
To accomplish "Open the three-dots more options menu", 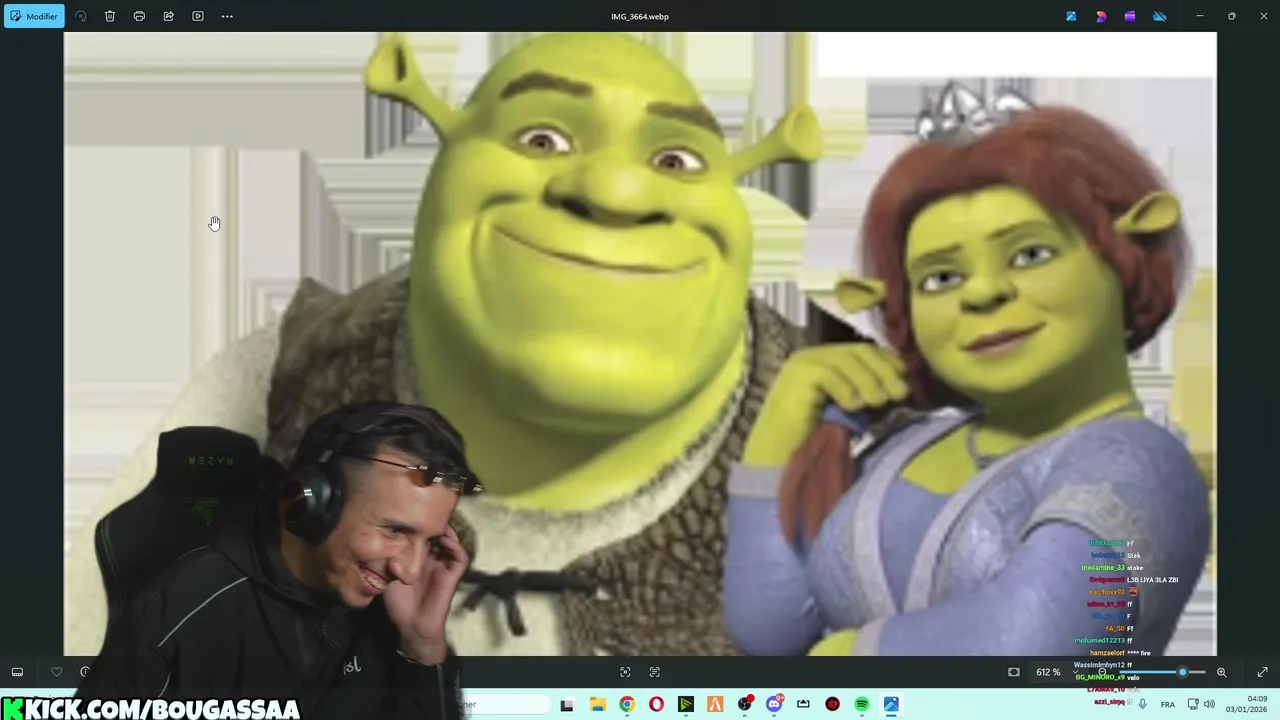I will pyautogui.click(x=227, y=16).
